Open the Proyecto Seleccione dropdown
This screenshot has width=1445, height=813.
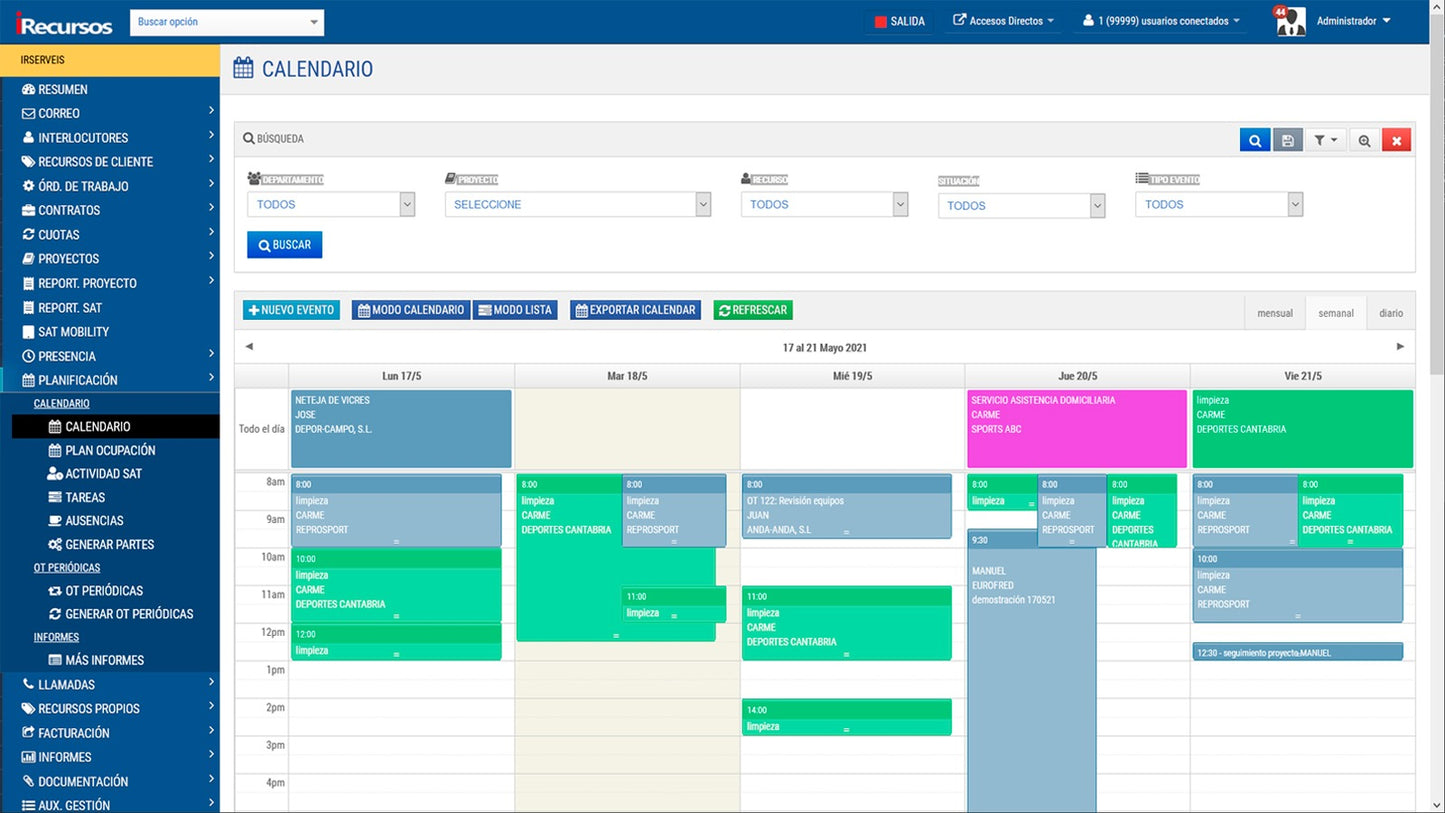577,204
